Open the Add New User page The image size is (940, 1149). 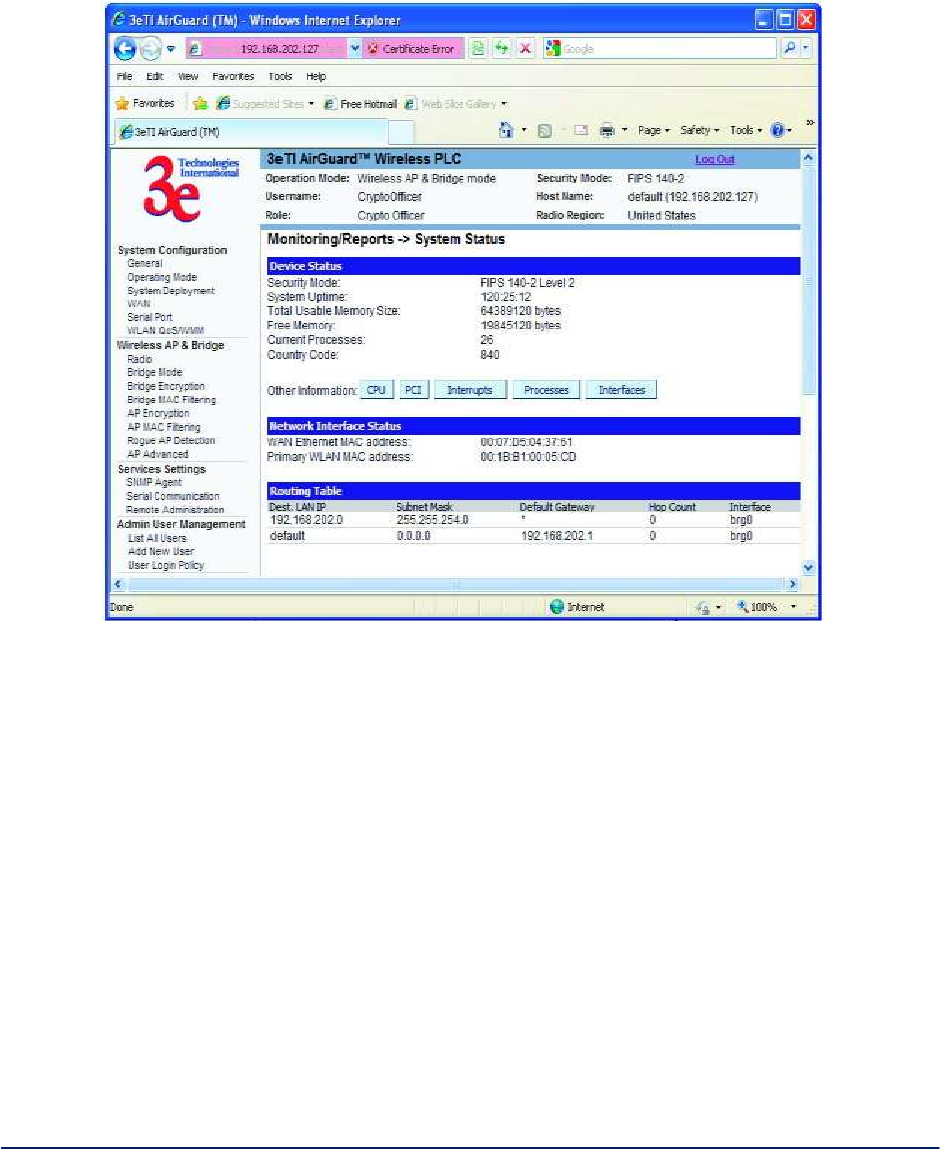point(160,551)
